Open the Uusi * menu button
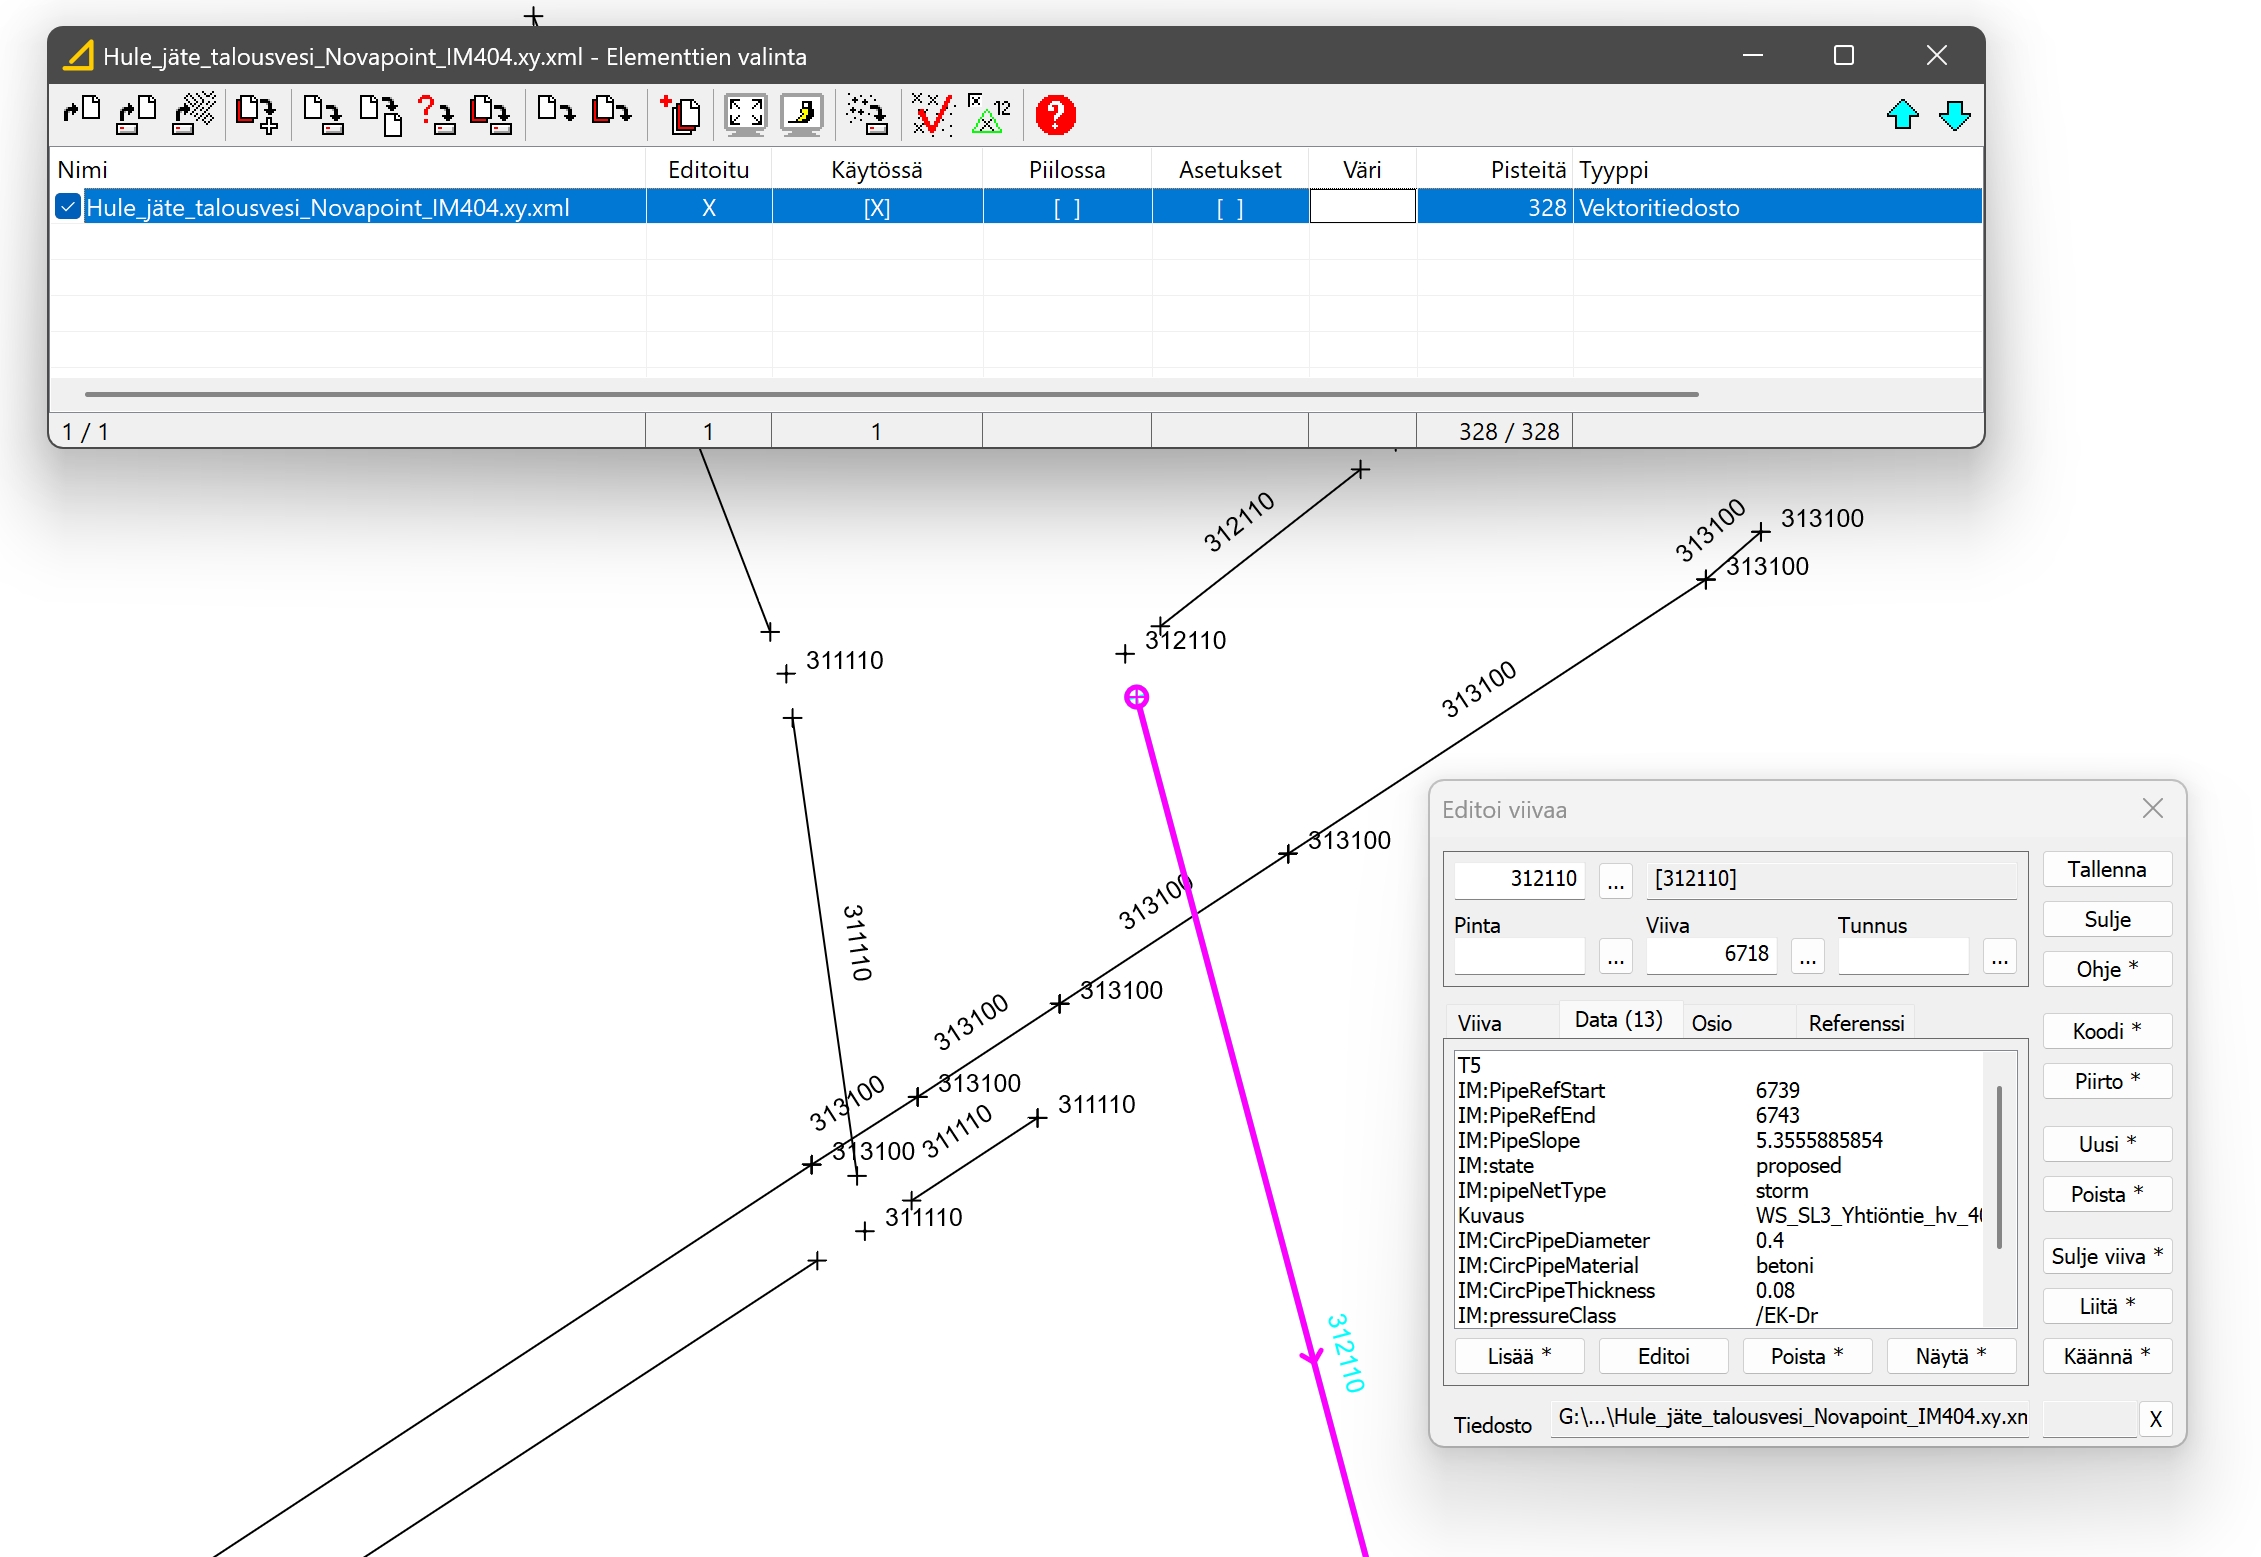 point(2107,1144)
